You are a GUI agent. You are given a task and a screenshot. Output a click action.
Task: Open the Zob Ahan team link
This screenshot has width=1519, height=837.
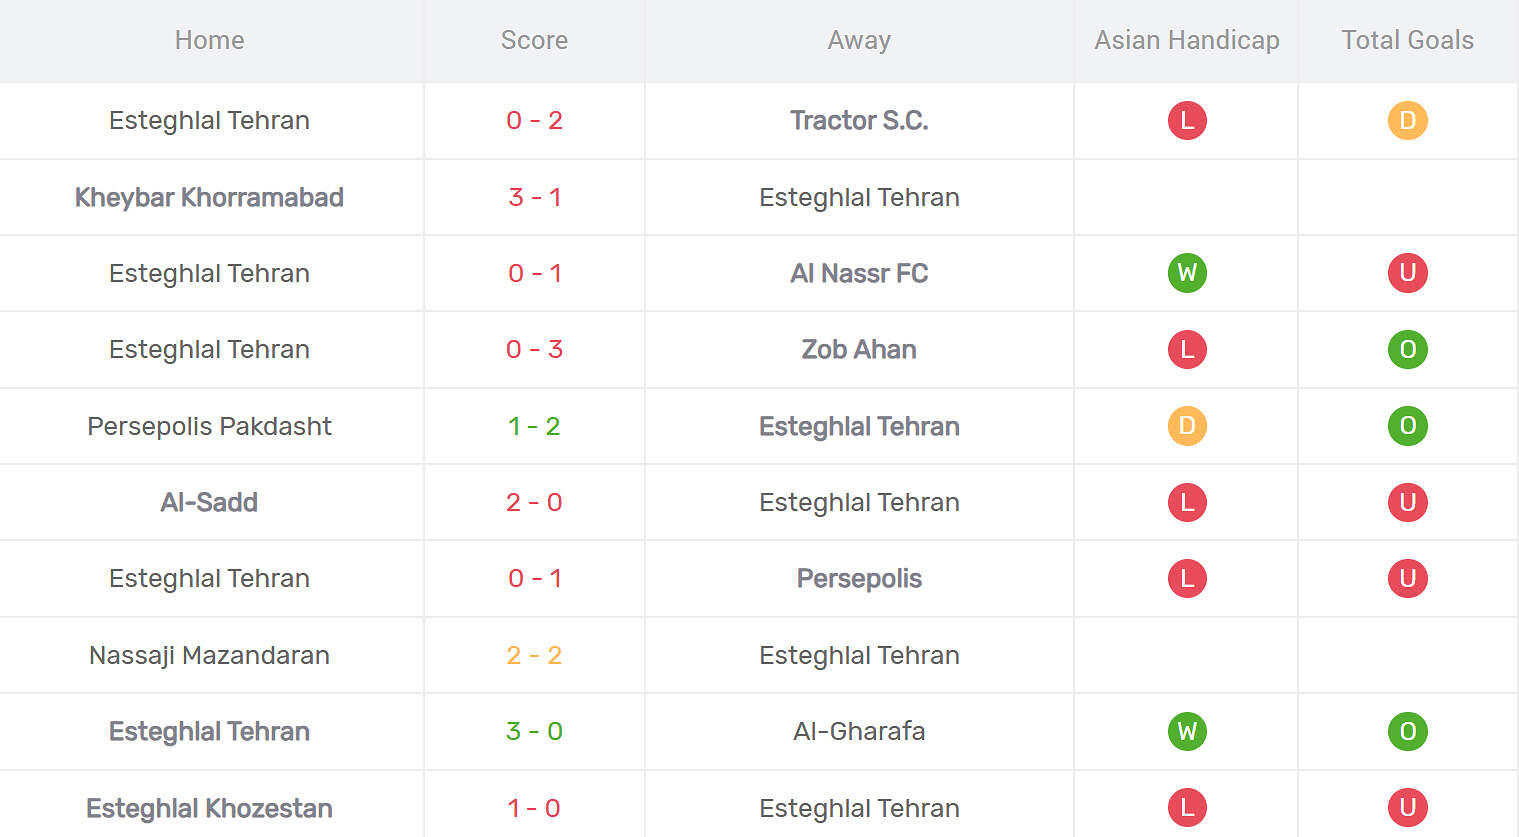859,349
